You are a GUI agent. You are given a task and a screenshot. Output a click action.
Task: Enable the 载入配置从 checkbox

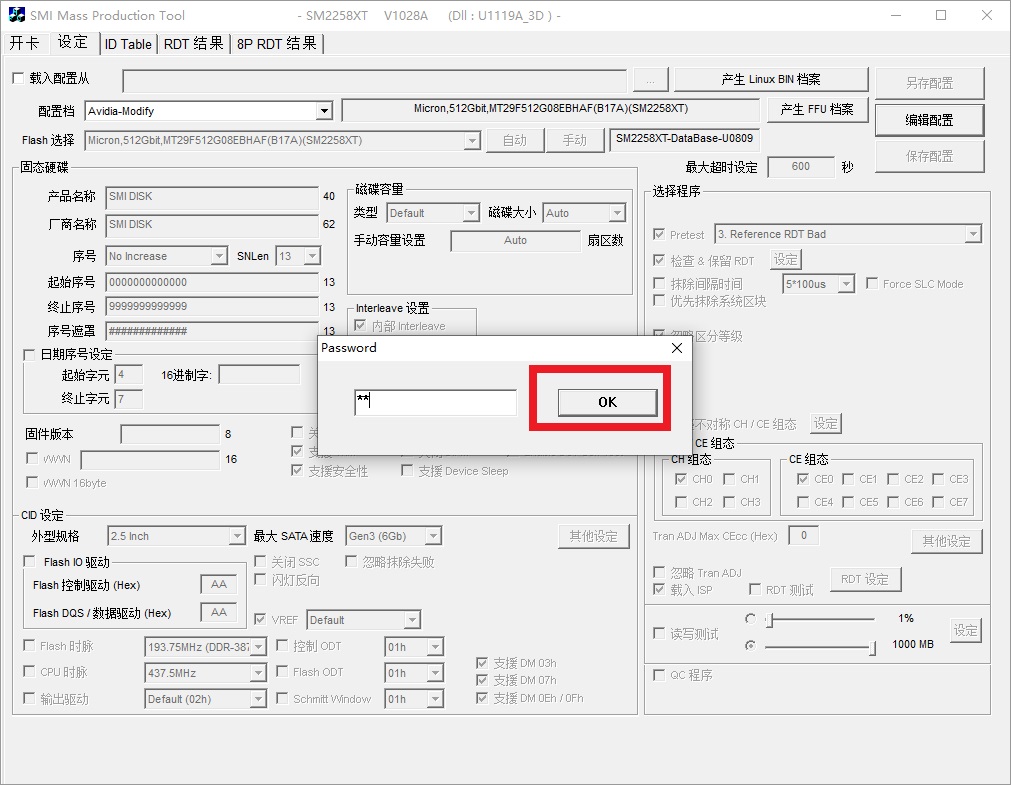click(18, 78)
